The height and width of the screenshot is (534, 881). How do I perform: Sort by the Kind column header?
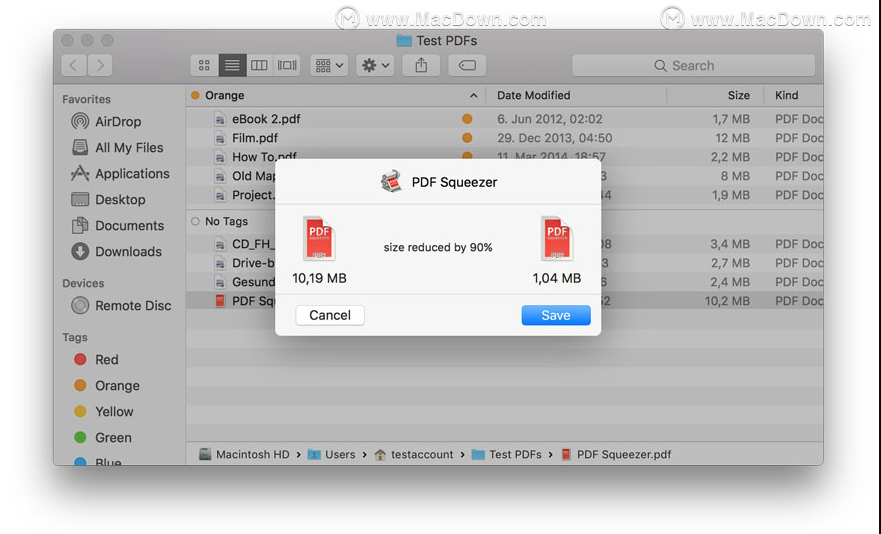(x=787, y=96)
